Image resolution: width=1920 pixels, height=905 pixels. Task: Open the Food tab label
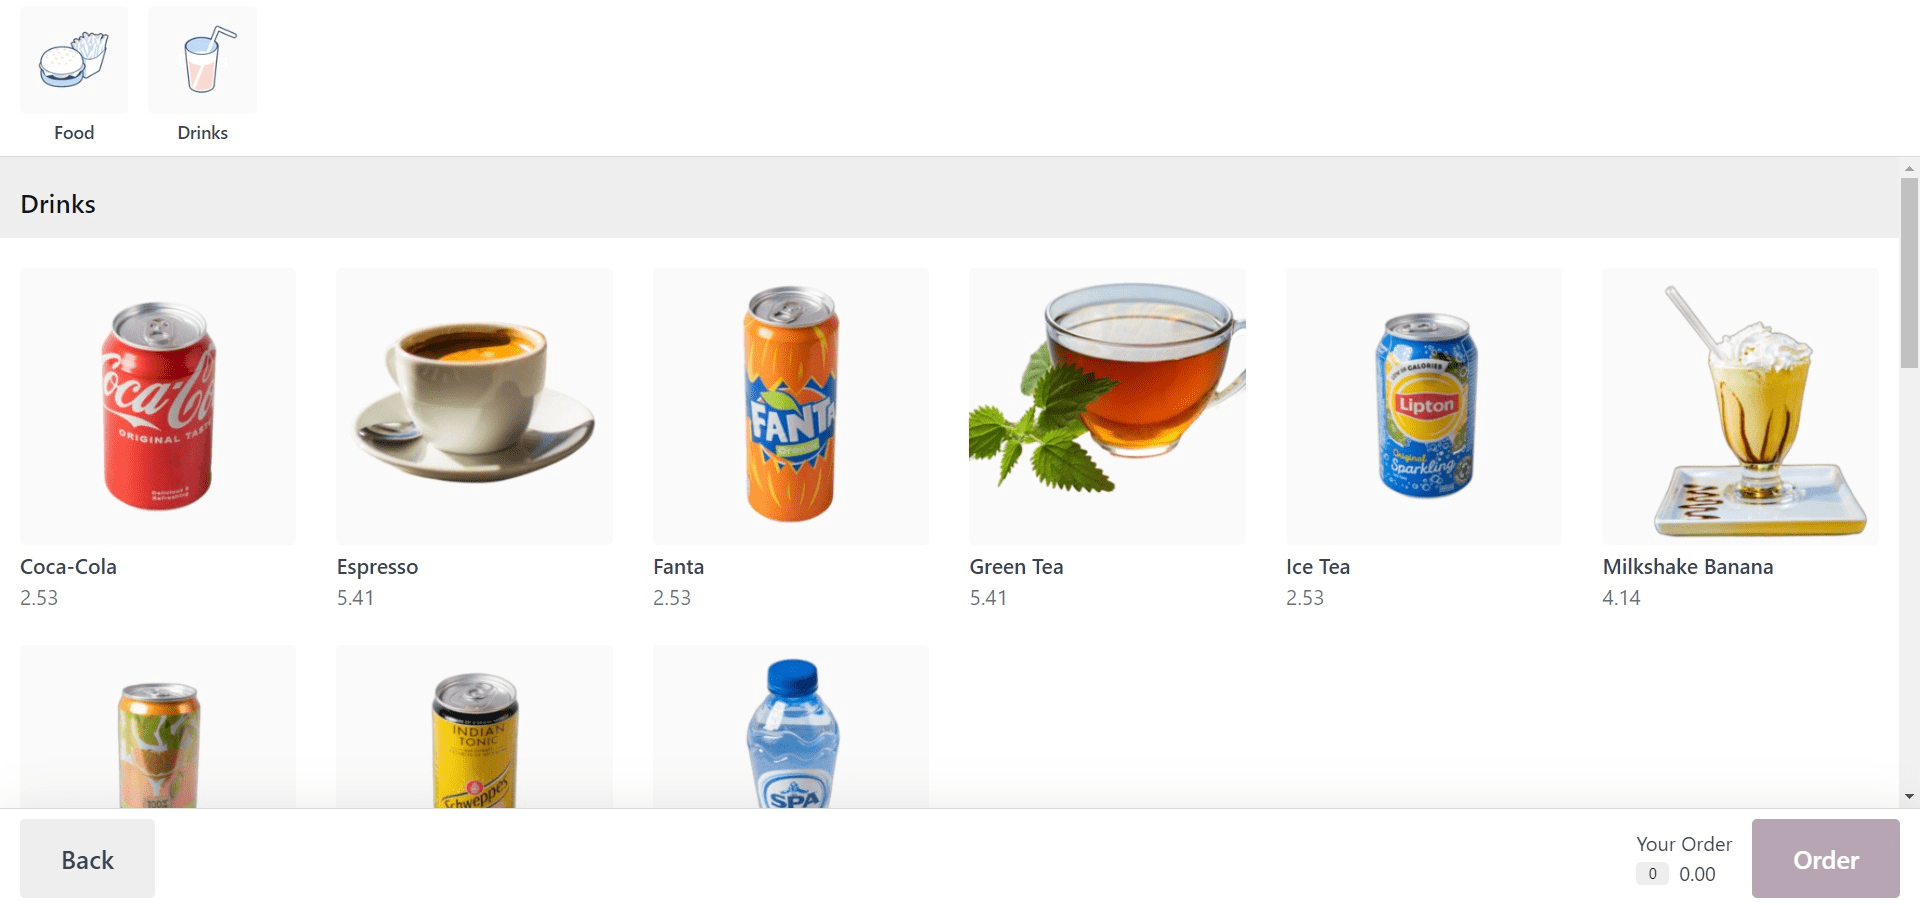pyautogui.click(x=74, y=133)
